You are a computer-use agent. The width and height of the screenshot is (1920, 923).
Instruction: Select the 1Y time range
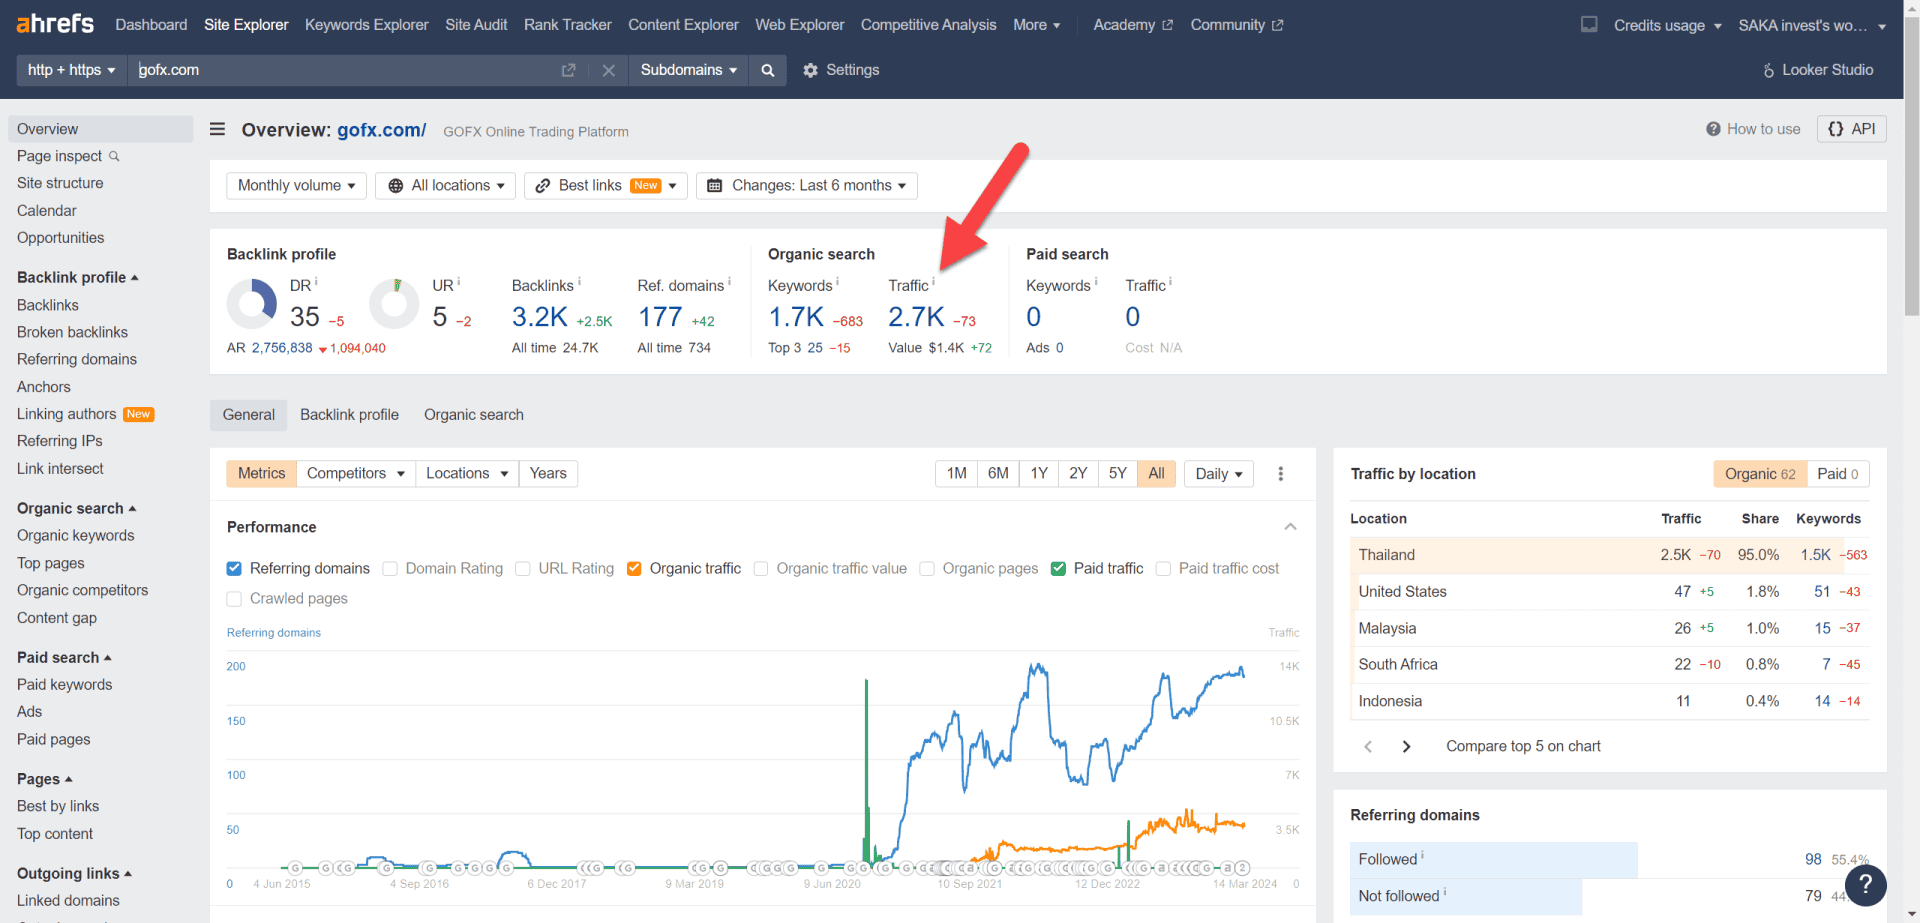click(x=1039, y=474)
